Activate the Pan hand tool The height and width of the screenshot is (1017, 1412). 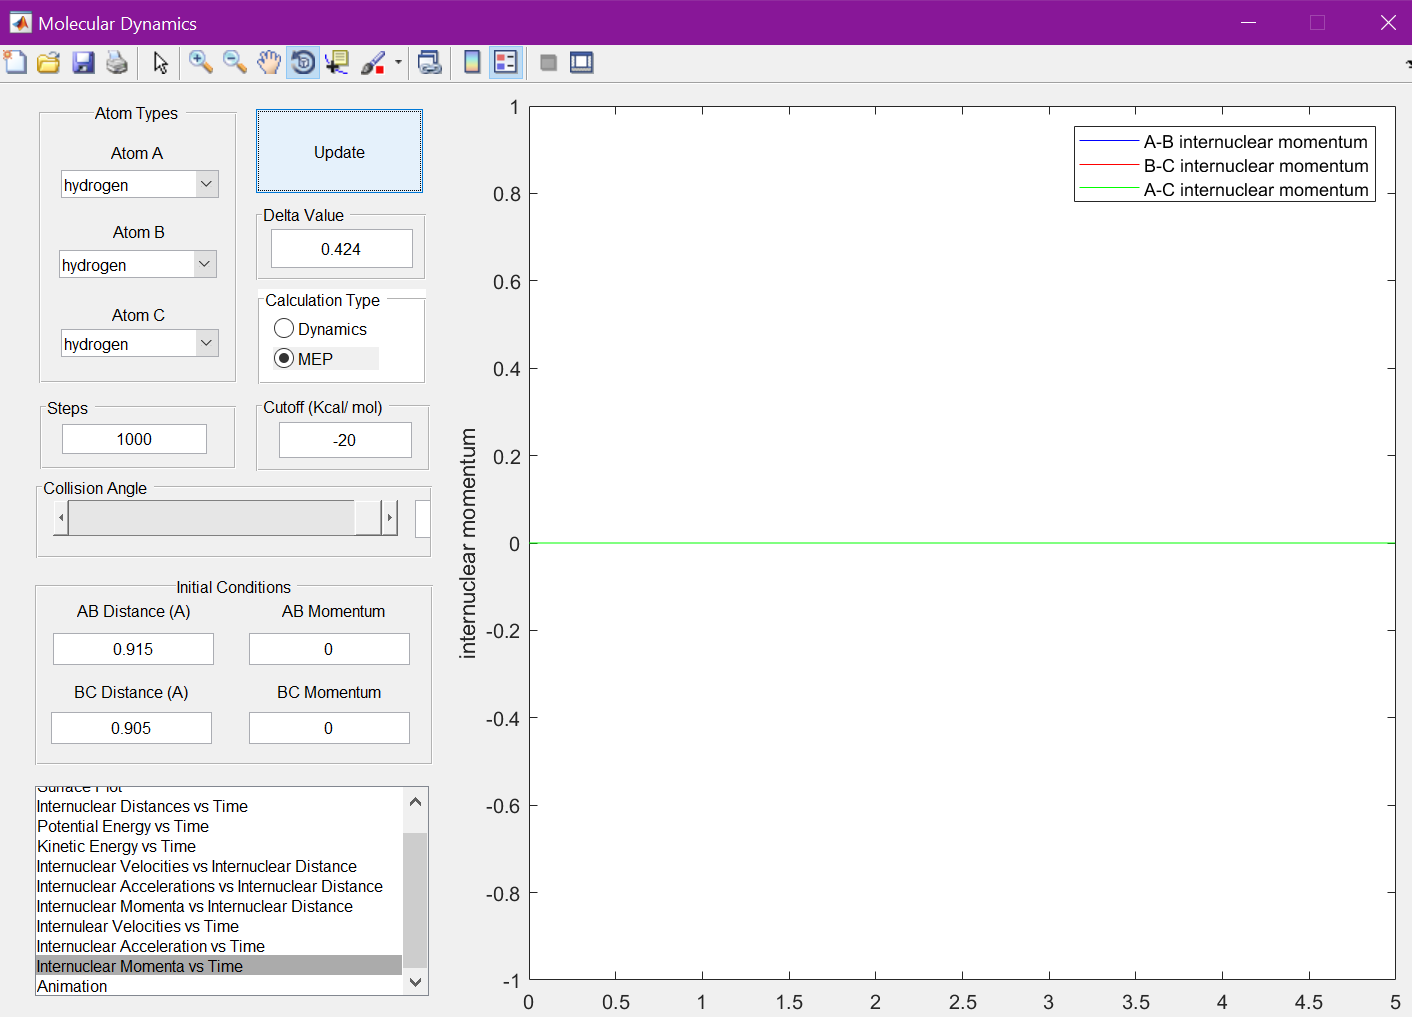(x=268, y=63)
